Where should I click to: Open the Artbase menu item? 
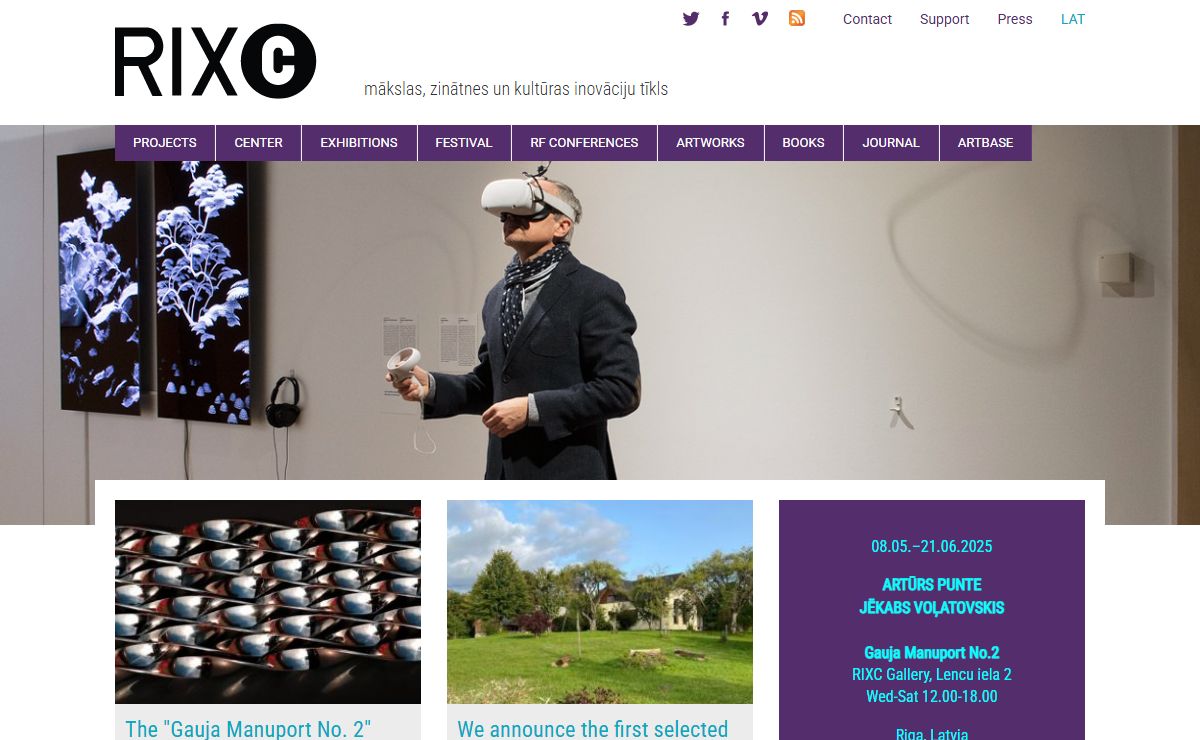(x=986, y=143)
